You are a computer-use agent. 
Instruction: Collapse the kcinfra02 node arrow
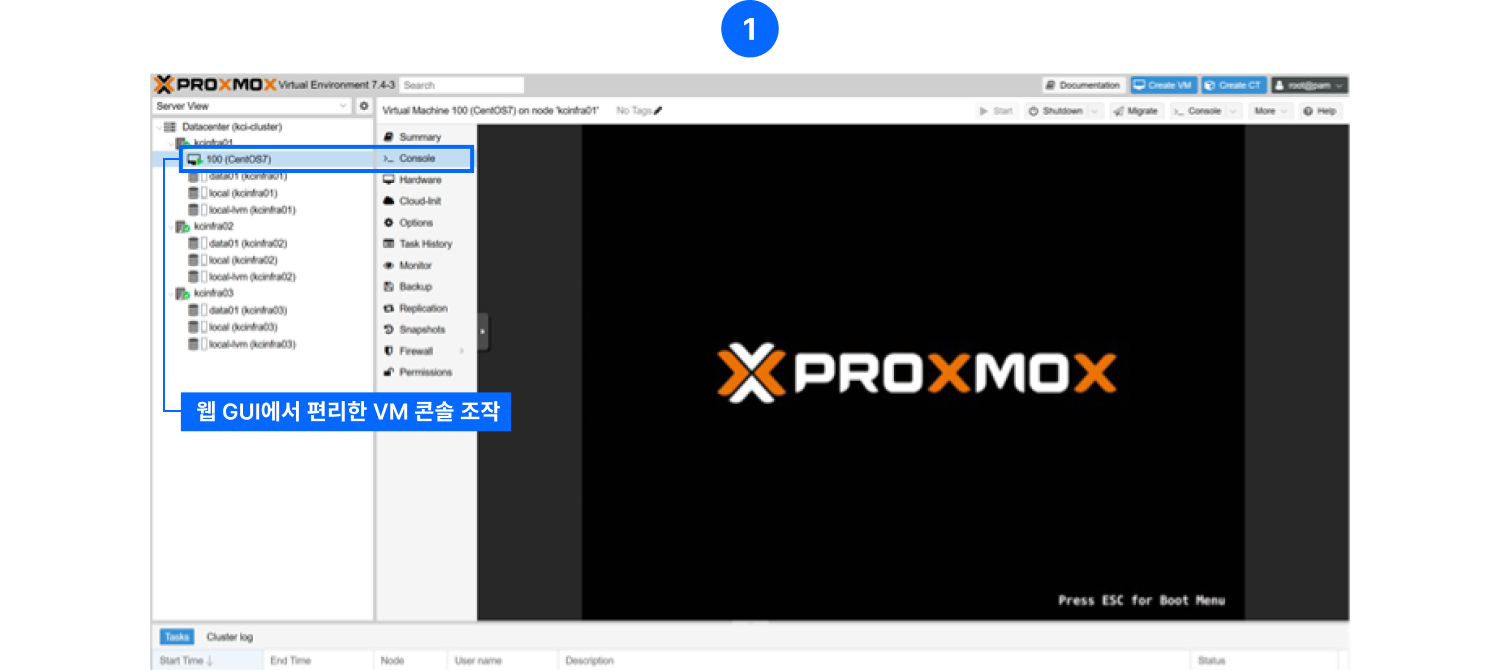coord(170,227)
